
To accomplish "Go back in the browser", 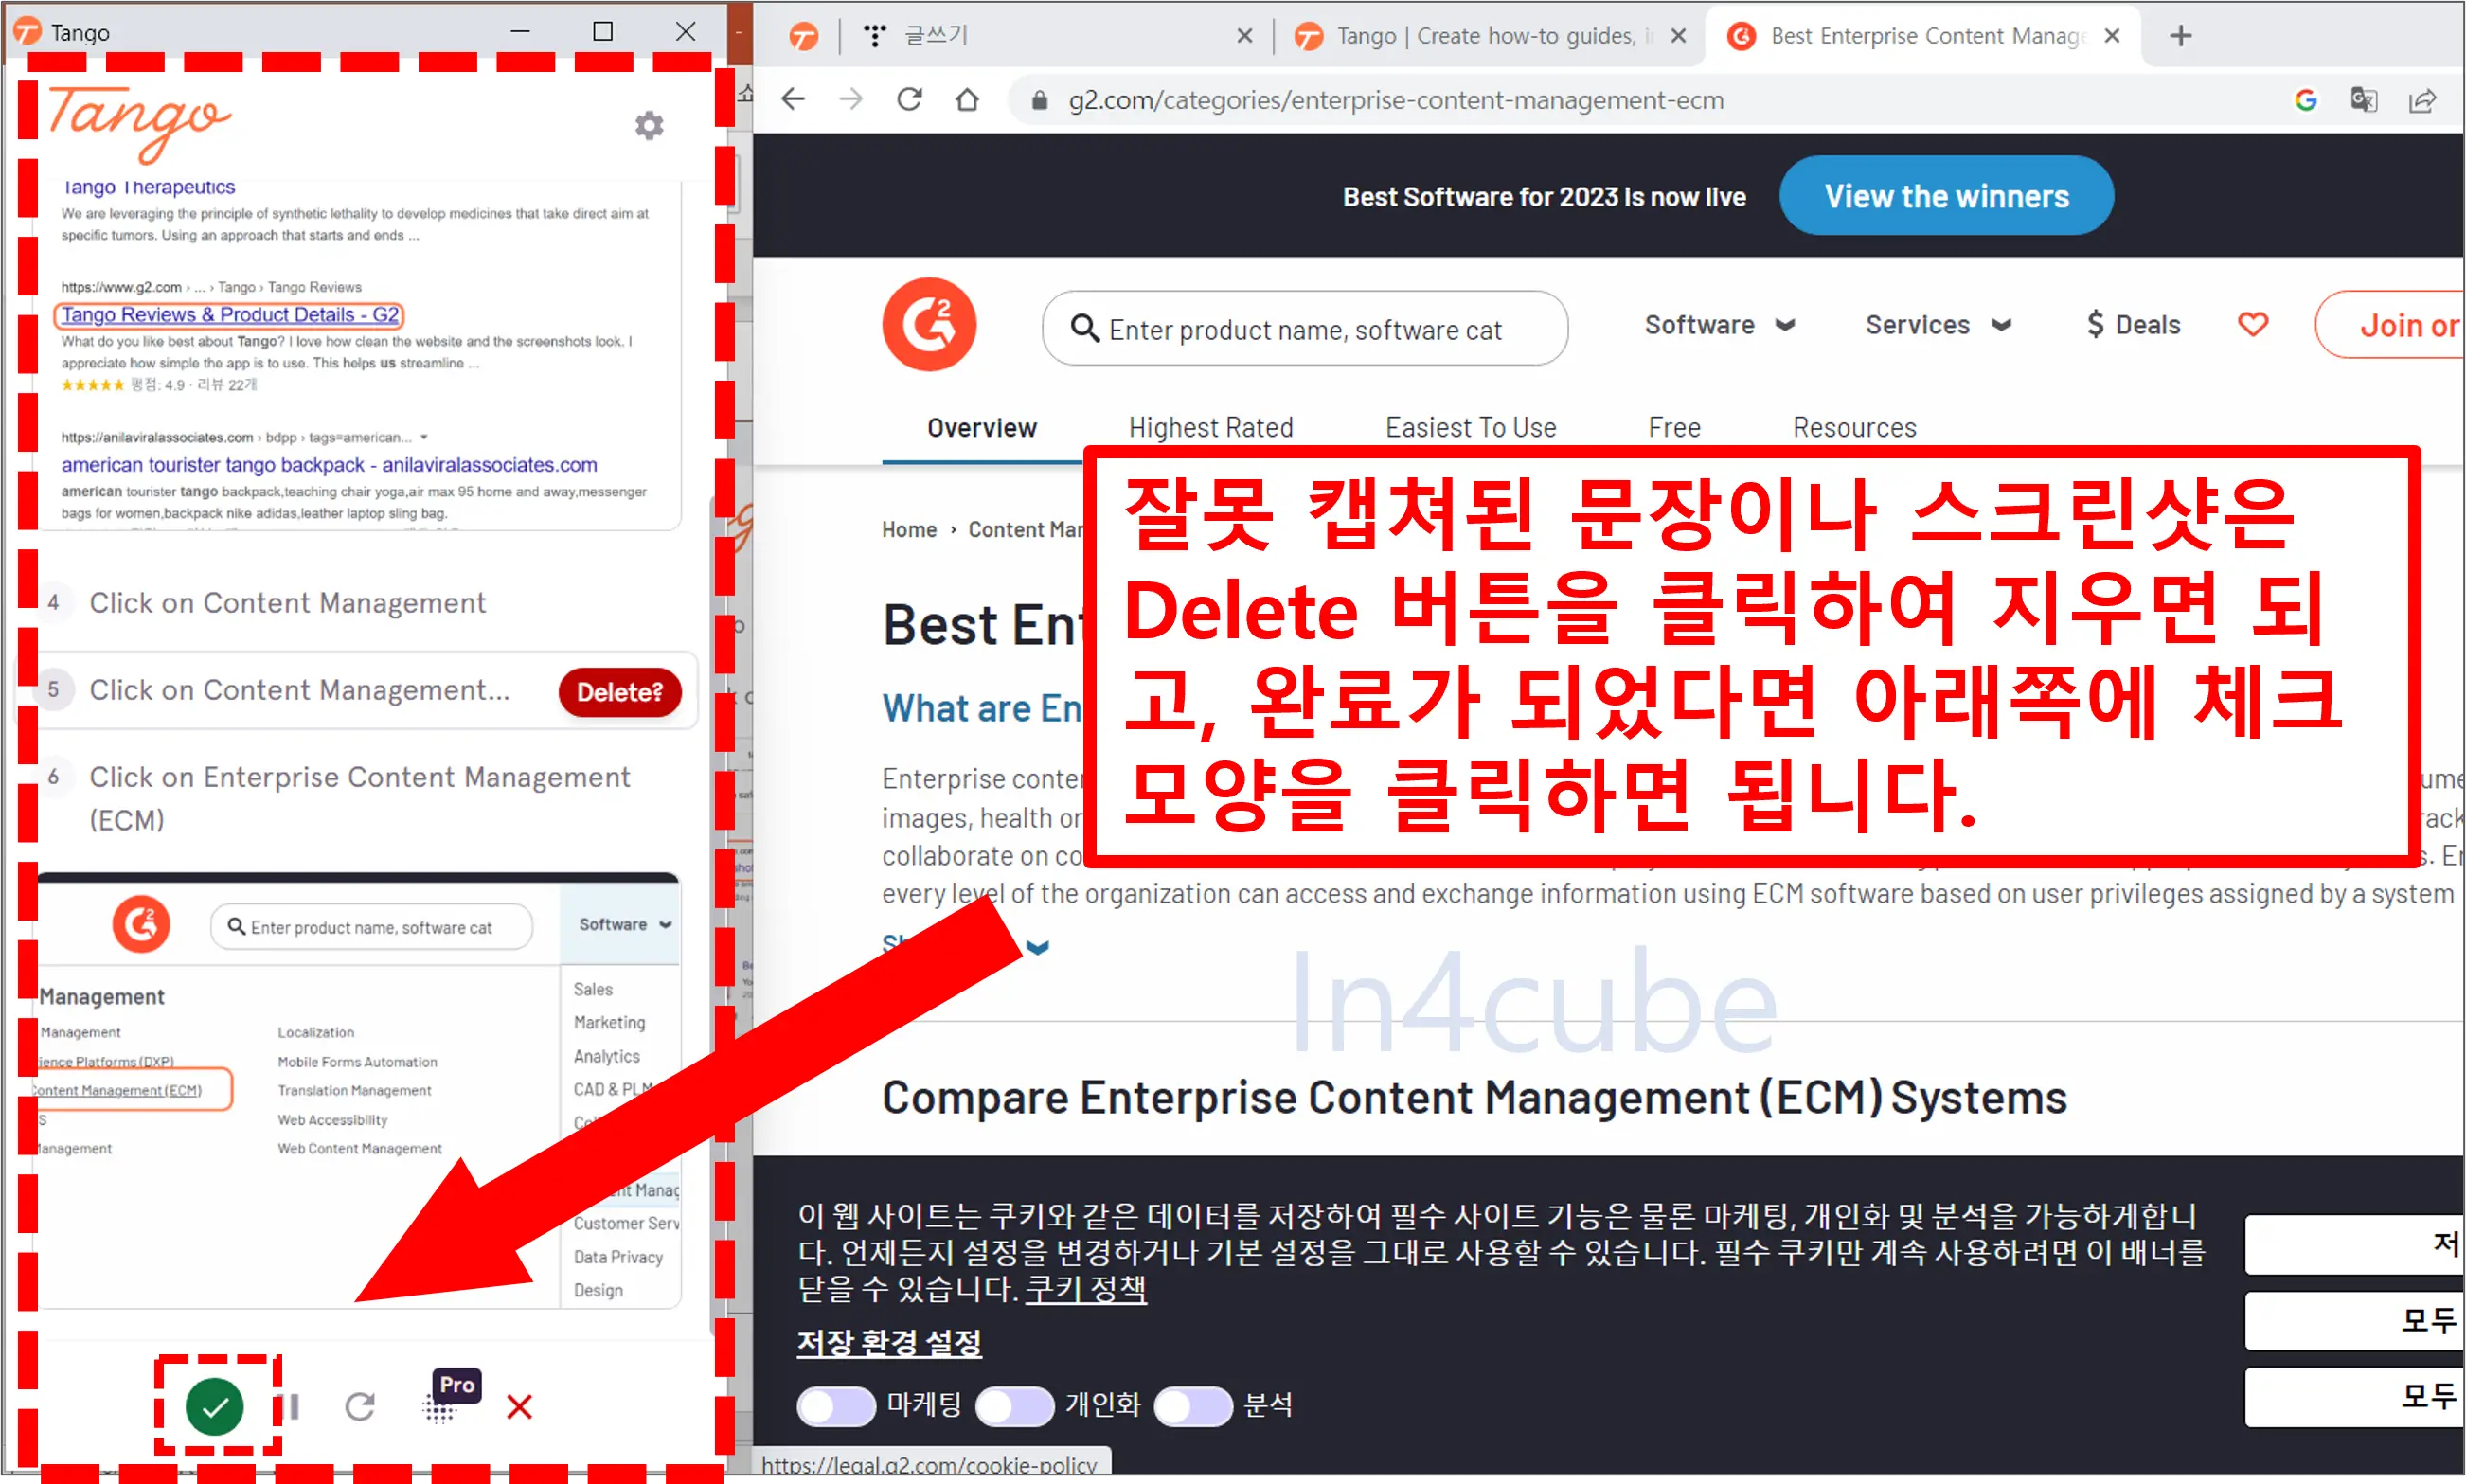I will coord(794,99).
